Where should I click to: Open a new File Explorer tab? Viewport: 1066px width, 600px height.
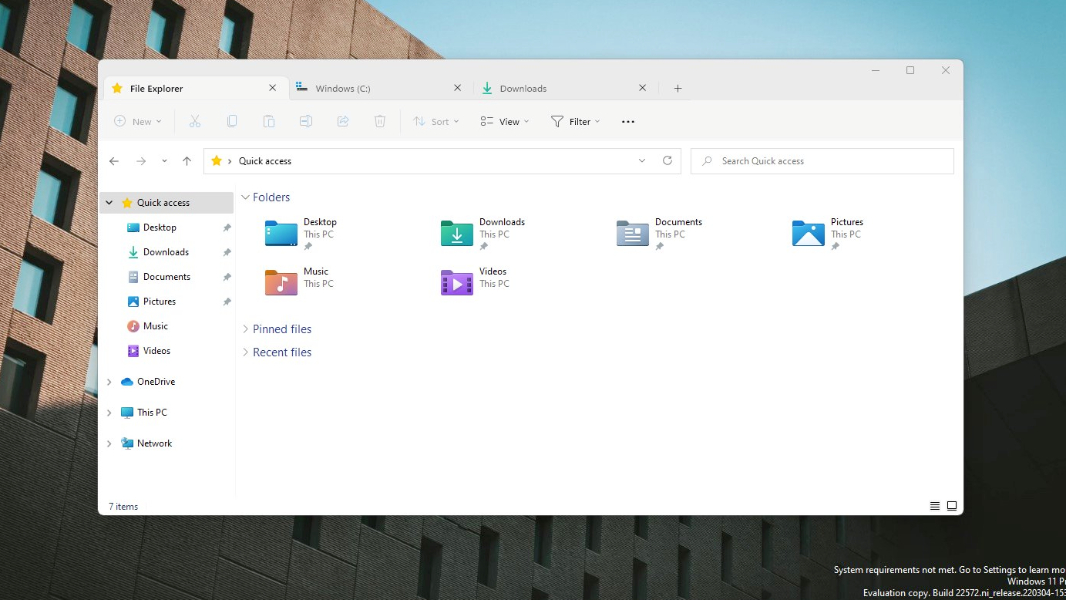(x=678, y=88)
